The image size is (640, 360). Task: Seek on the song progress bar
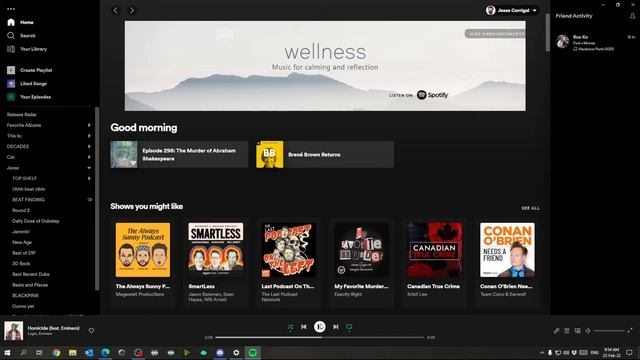click(320, 338)
